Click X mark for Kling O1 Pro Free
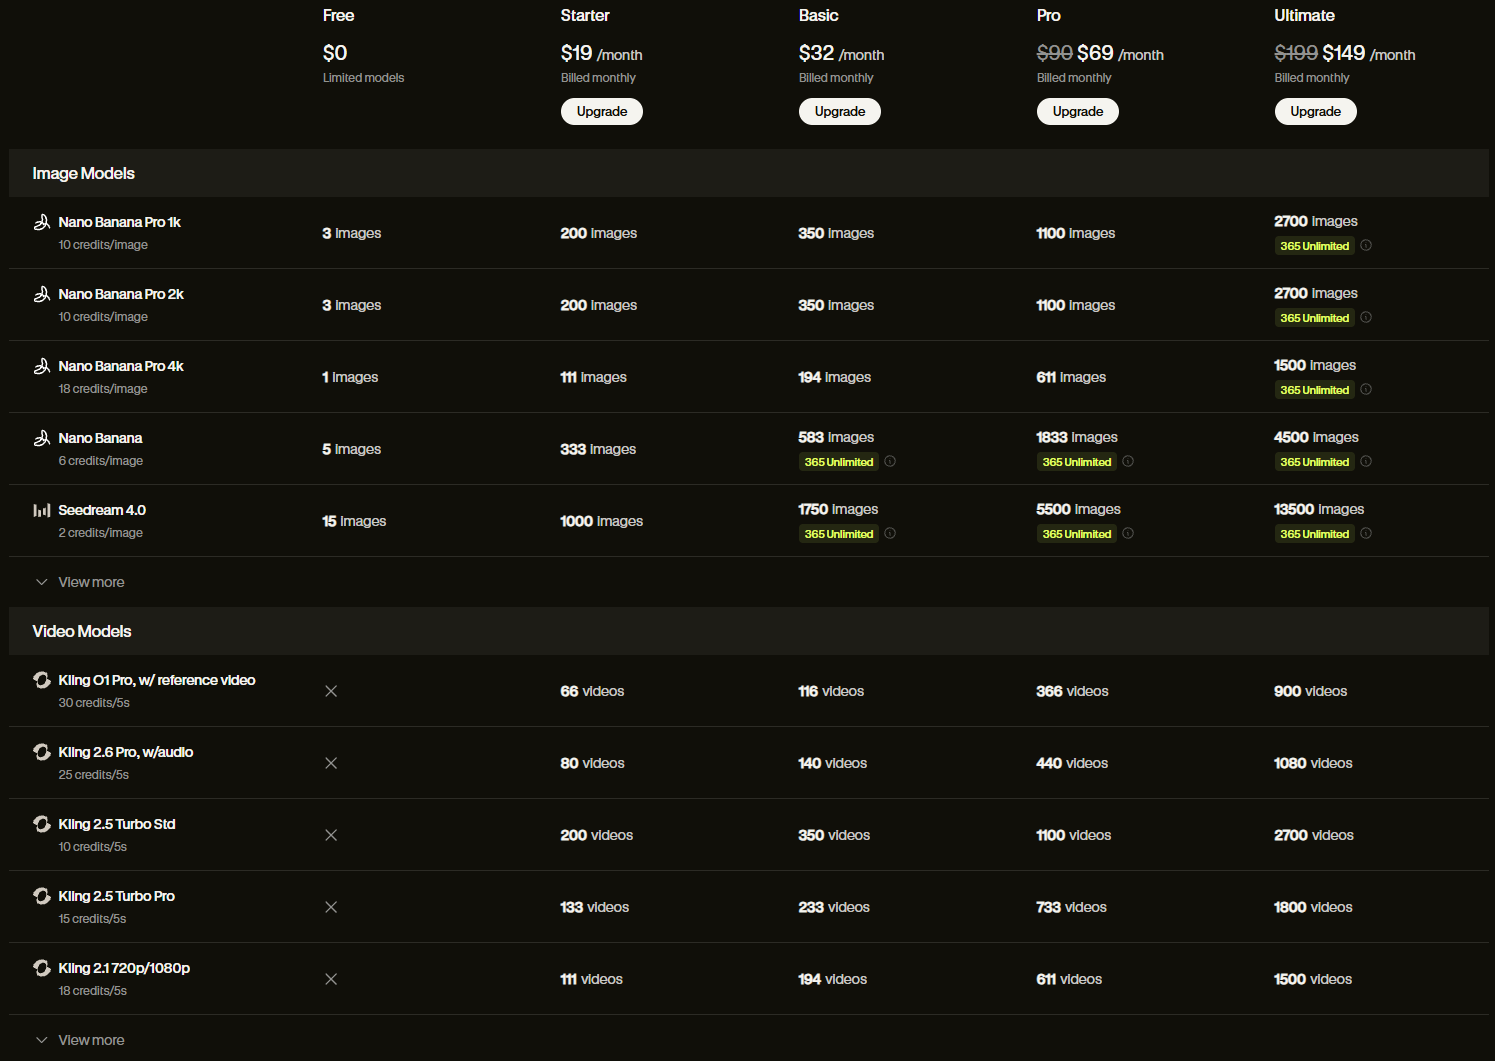Screen dimensions: 1495x1061 331,691
